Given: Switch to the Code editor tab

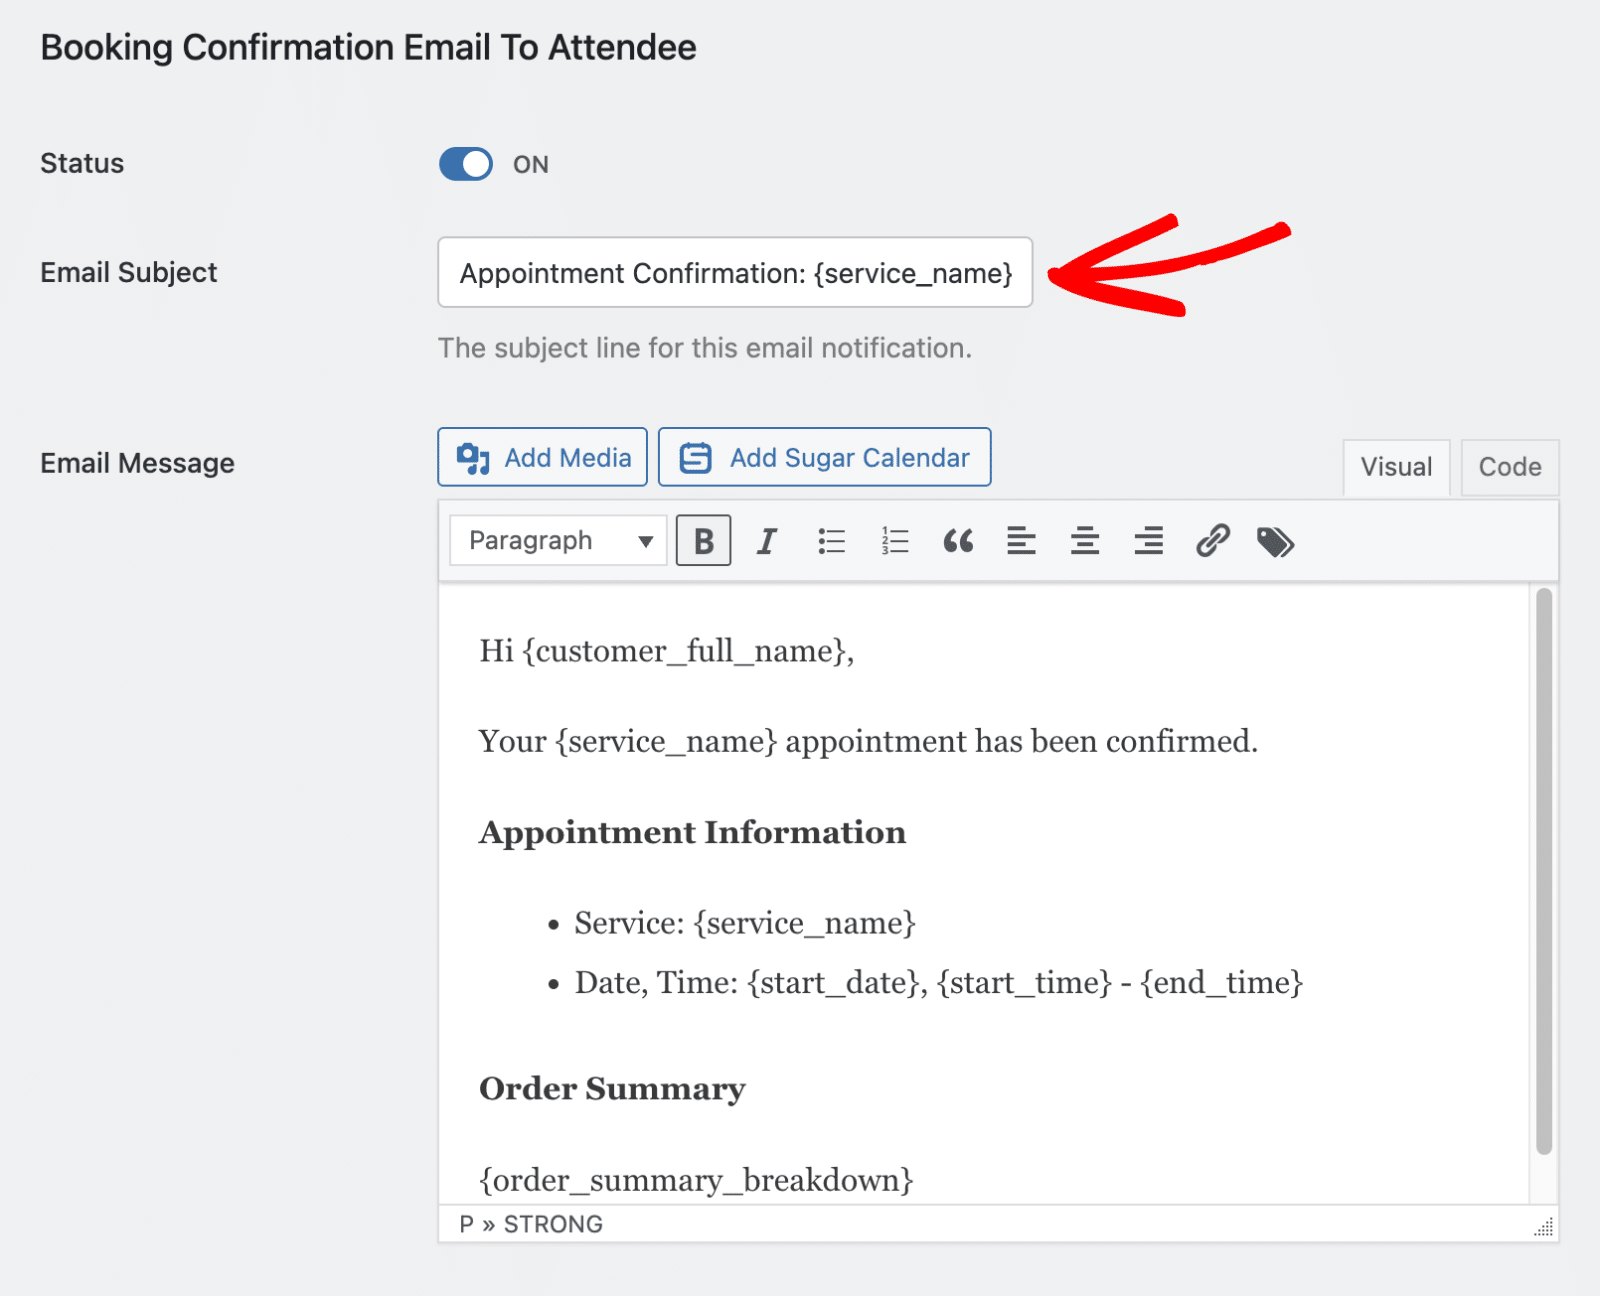Looking at the screenshot, I should 1509,467.
